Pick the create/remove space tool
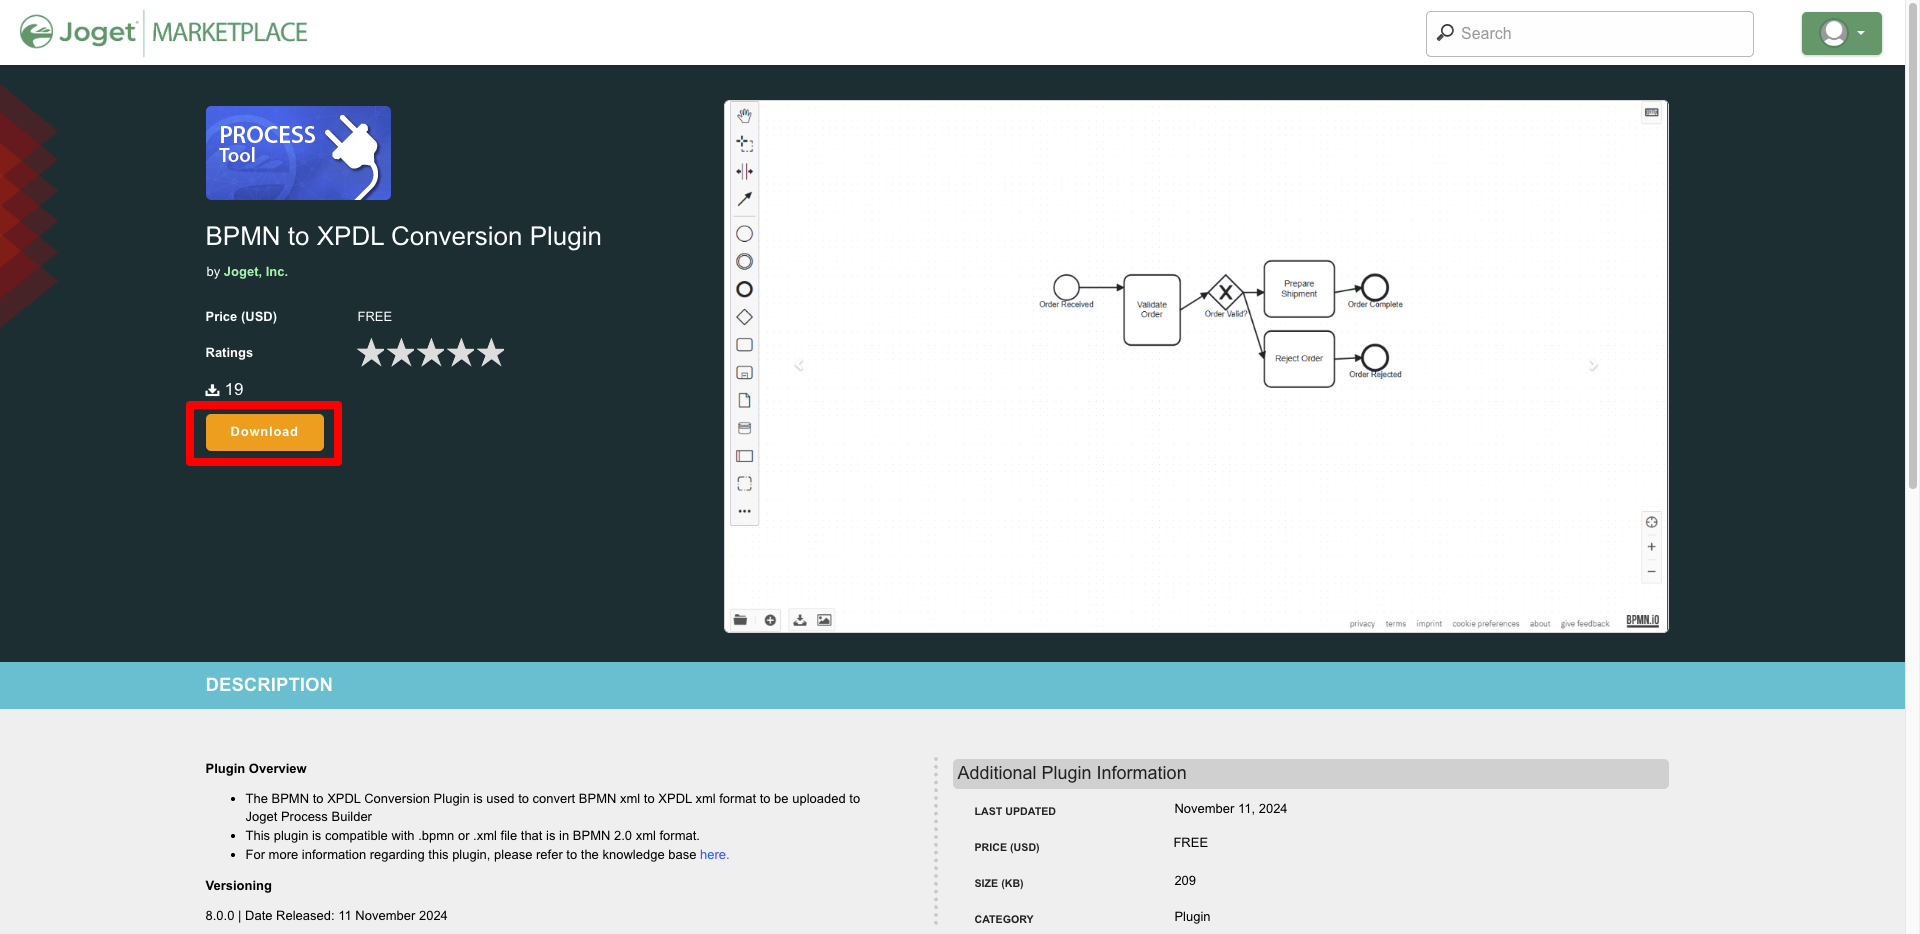Screen dimensions: 1920x934 pyautogui.click(x=744, y=172)
